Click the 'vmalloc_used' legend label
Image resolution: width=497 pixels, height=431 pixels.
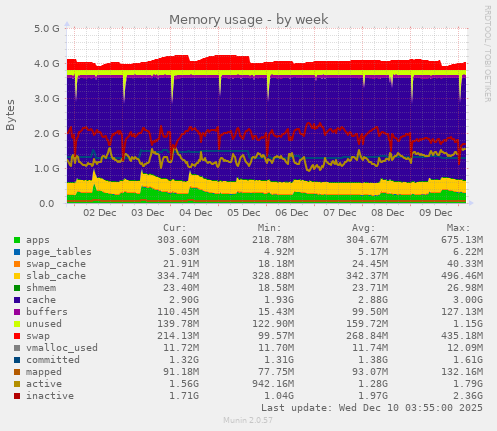(x=62, y=348)
